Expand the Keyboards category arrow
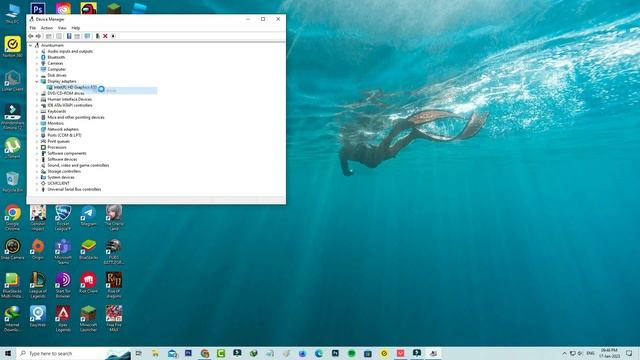 [x=37, y=111]
